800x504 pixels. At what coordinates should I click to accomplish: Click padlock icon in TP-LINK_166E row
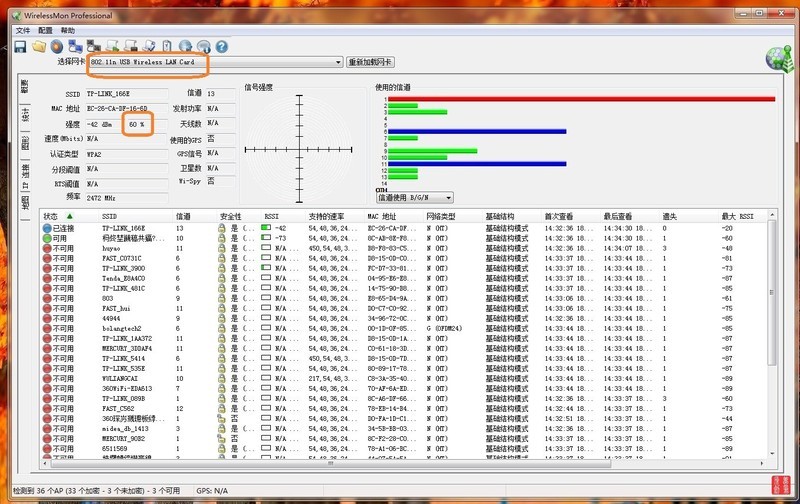pos(221,229)
